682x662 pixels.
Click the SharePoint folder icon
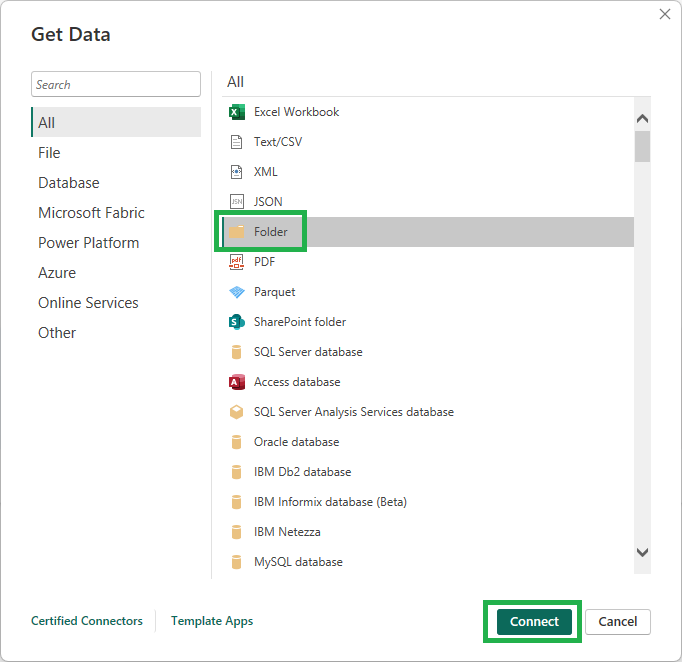[x=237, y=322]
